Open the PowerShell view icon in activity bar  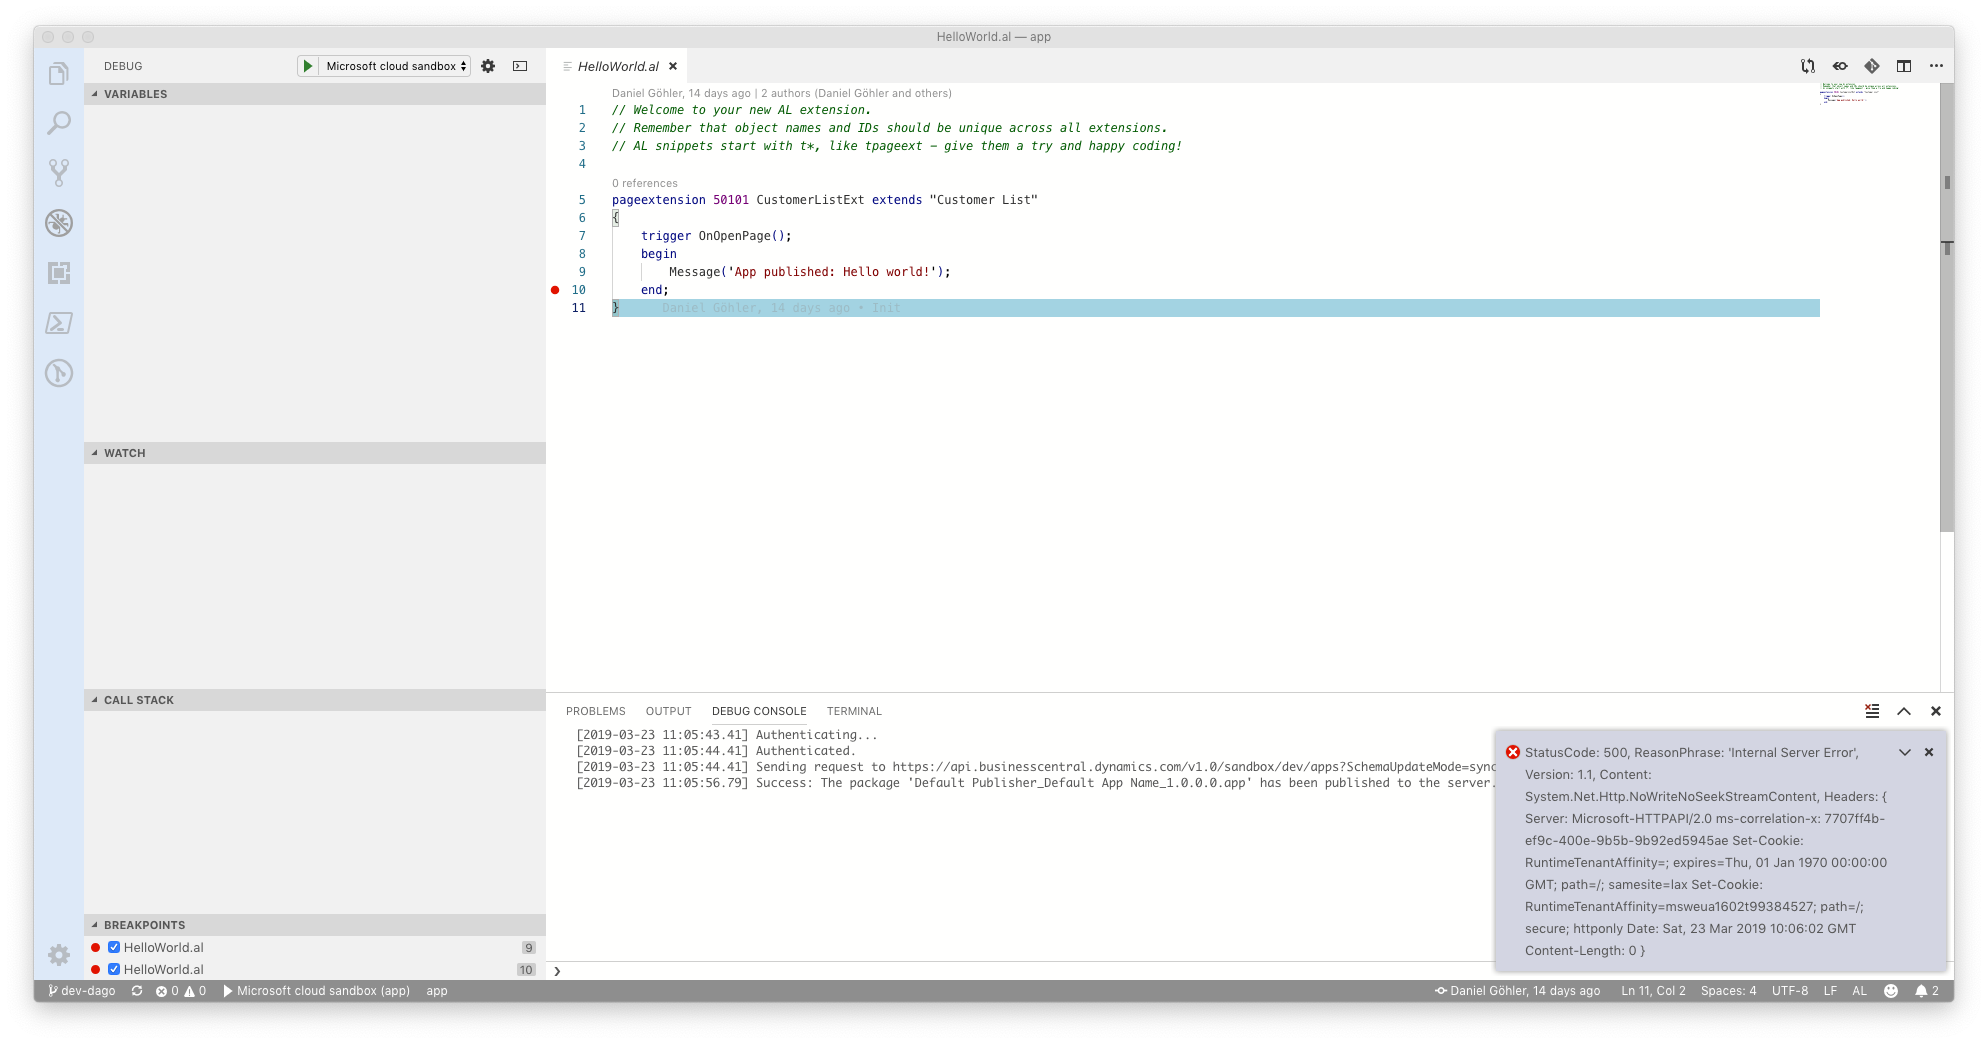tap(59, 323)
